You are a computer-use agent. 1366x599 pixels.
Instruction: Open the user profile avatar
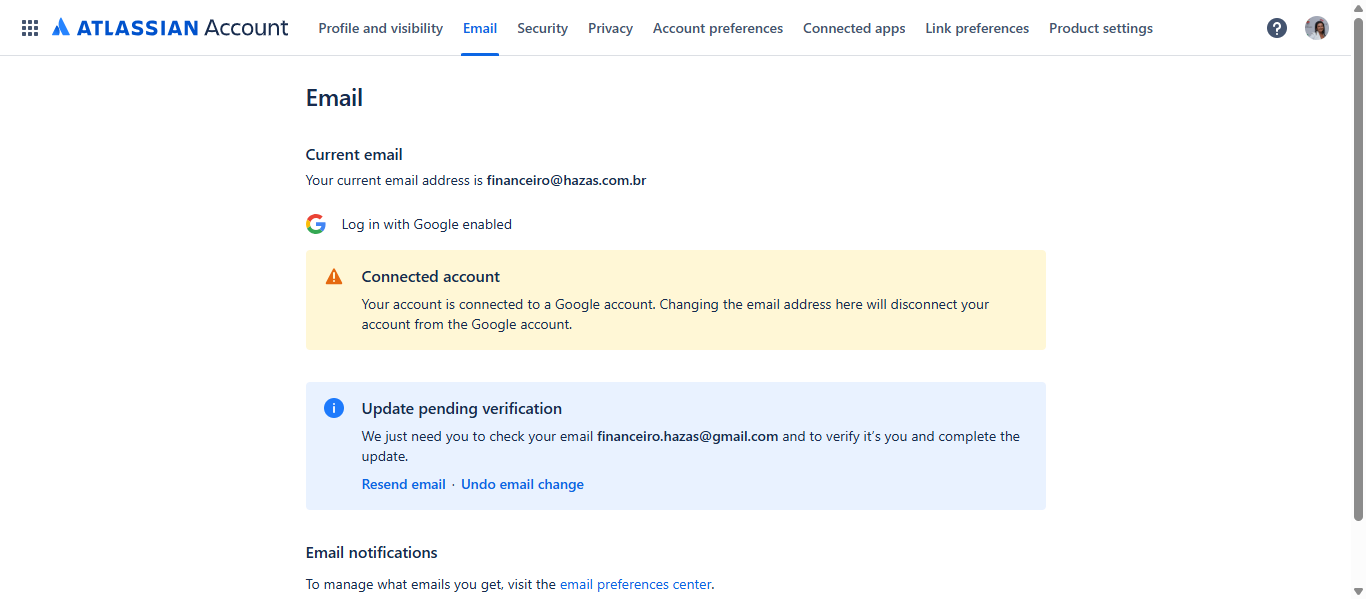pos(1317,28)
